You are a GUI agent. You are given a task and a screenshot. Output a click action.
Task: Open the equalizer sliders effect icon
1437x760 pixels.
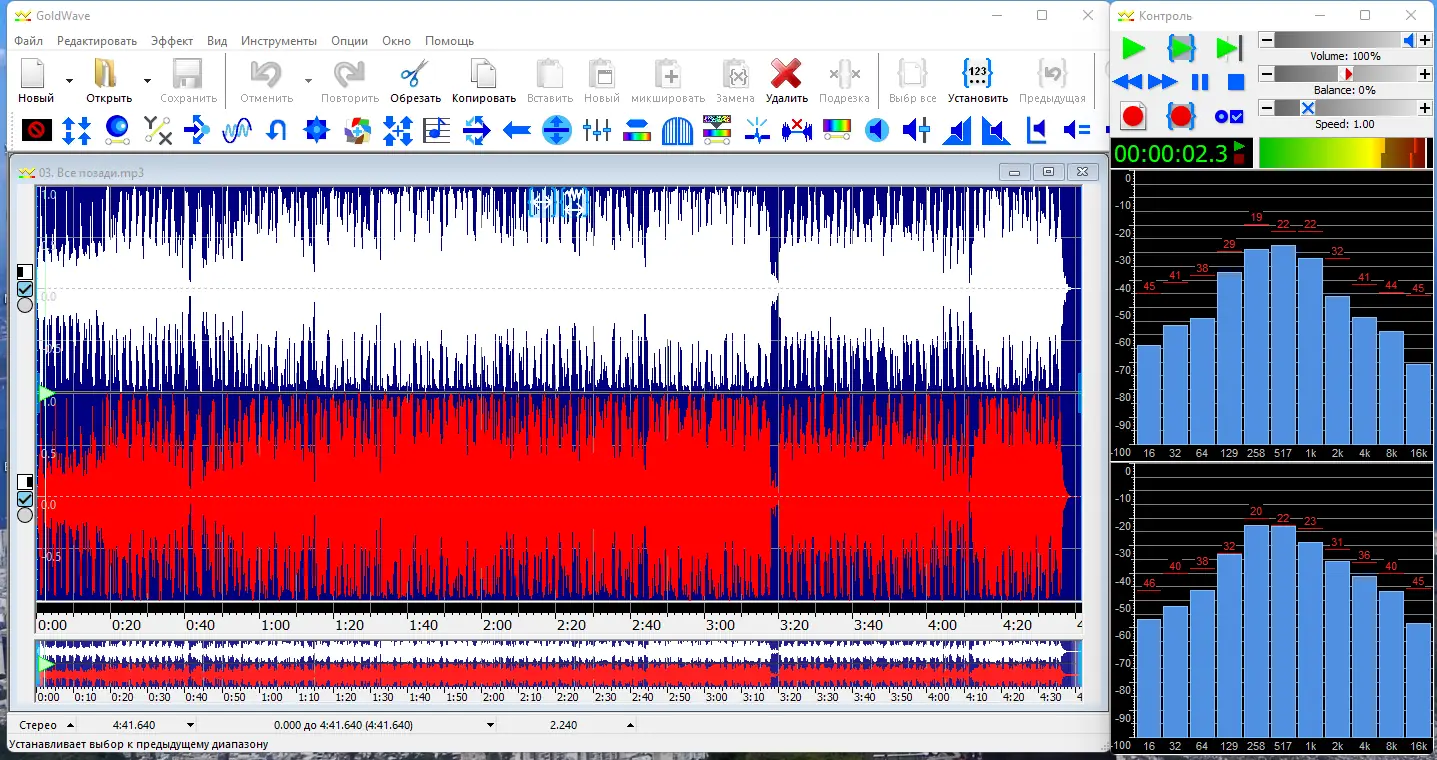point(597,130)
